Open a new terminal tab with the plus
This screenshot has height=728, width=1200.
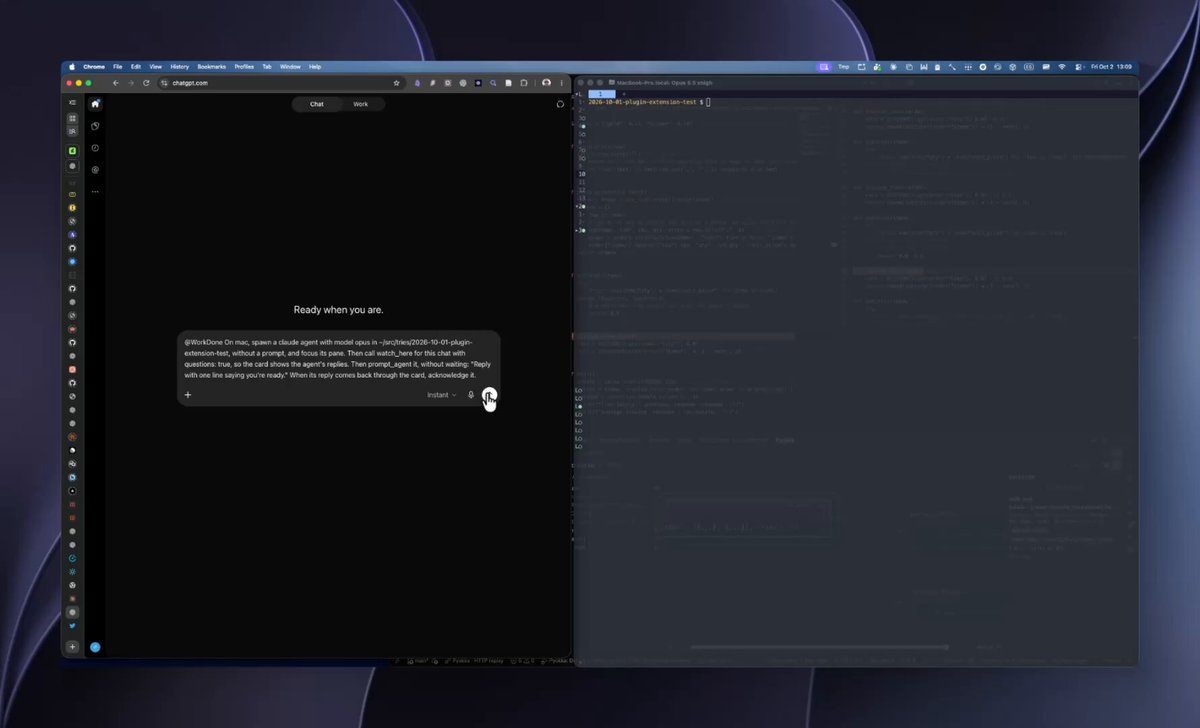(624, 93)
